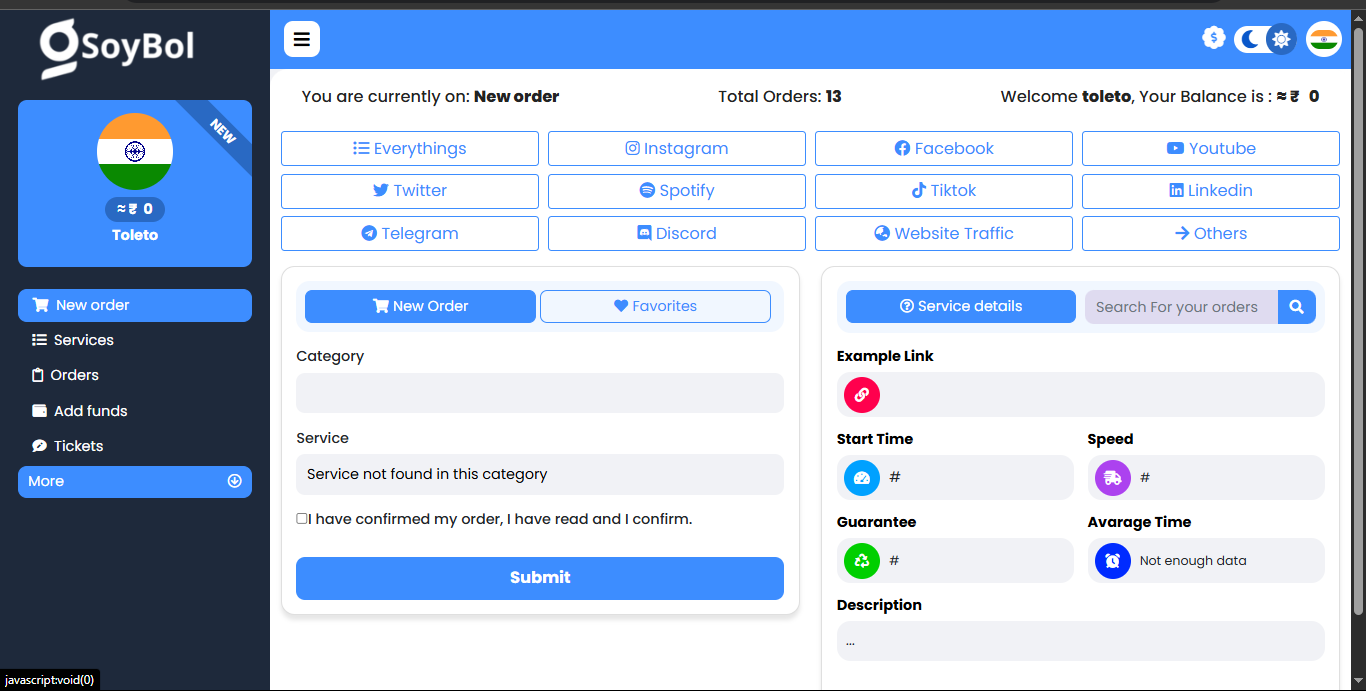Image resolution: width=1366 pixels, height=691 pixels.
Task: Click the red Example Link chain icon
Action: point(861,395)
